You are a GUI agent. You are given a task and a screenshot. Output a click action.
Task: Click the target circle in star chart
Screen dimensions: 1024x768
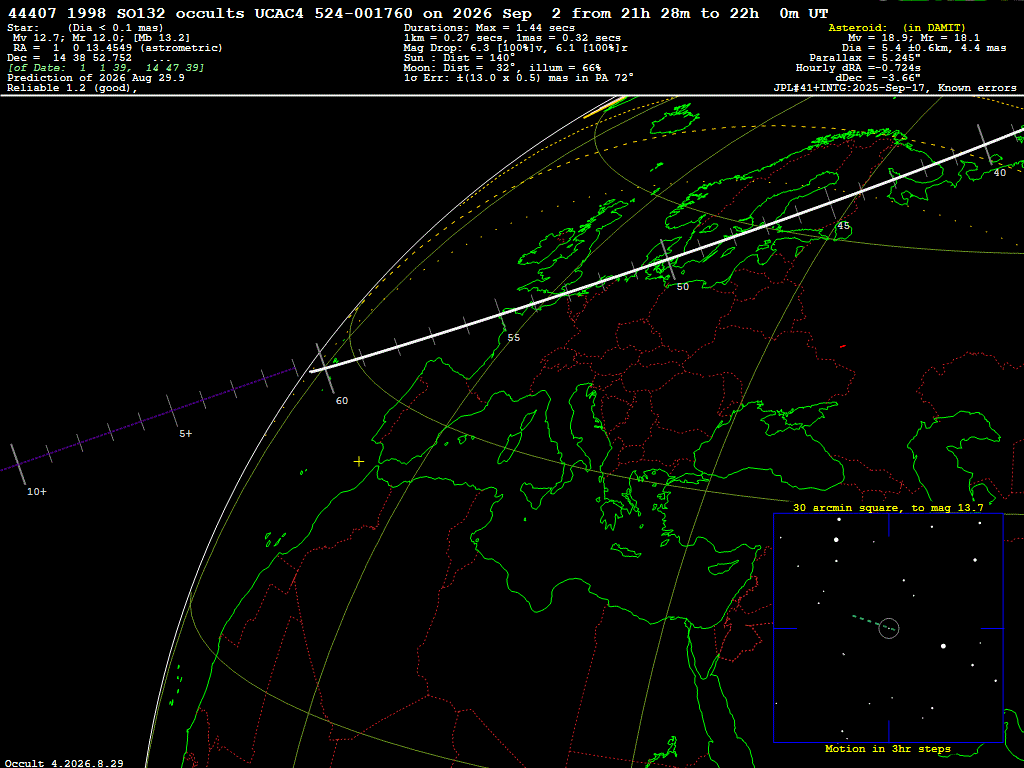coord(889,628)
